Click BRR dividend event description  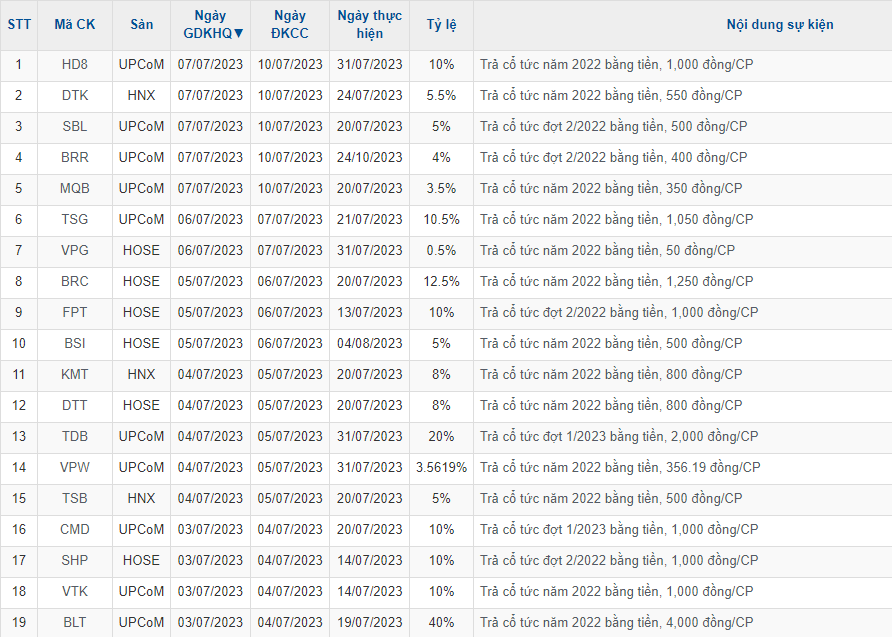[x=613, y=158]
